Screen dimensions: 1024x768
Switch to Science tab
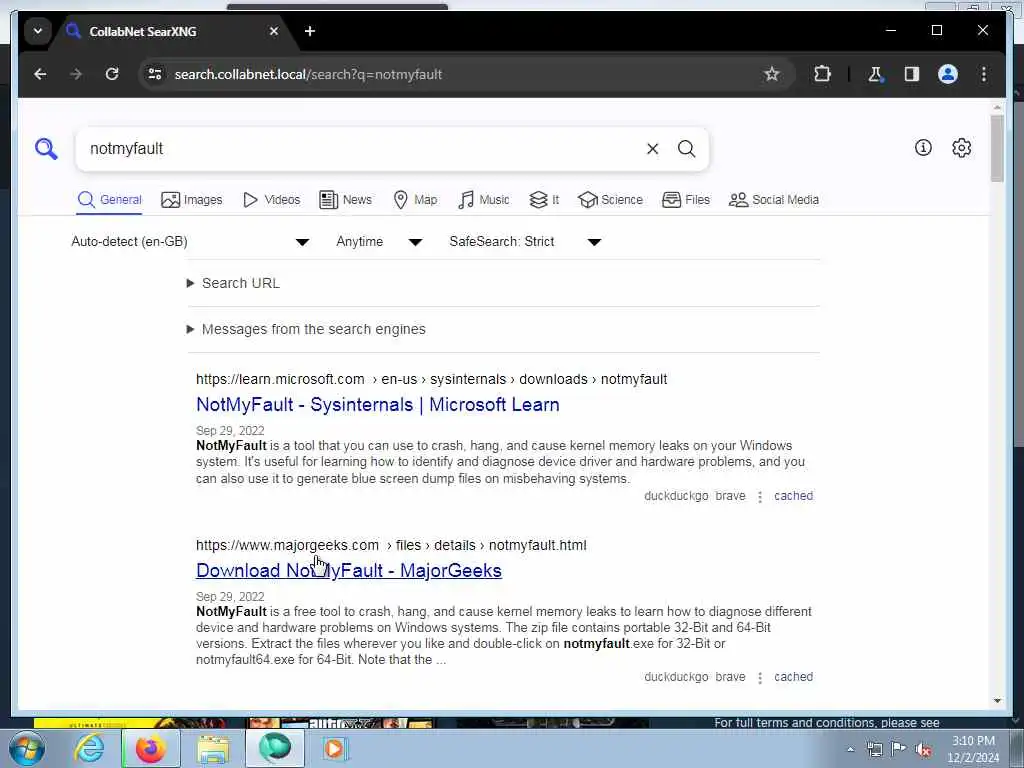coord(611,200)
